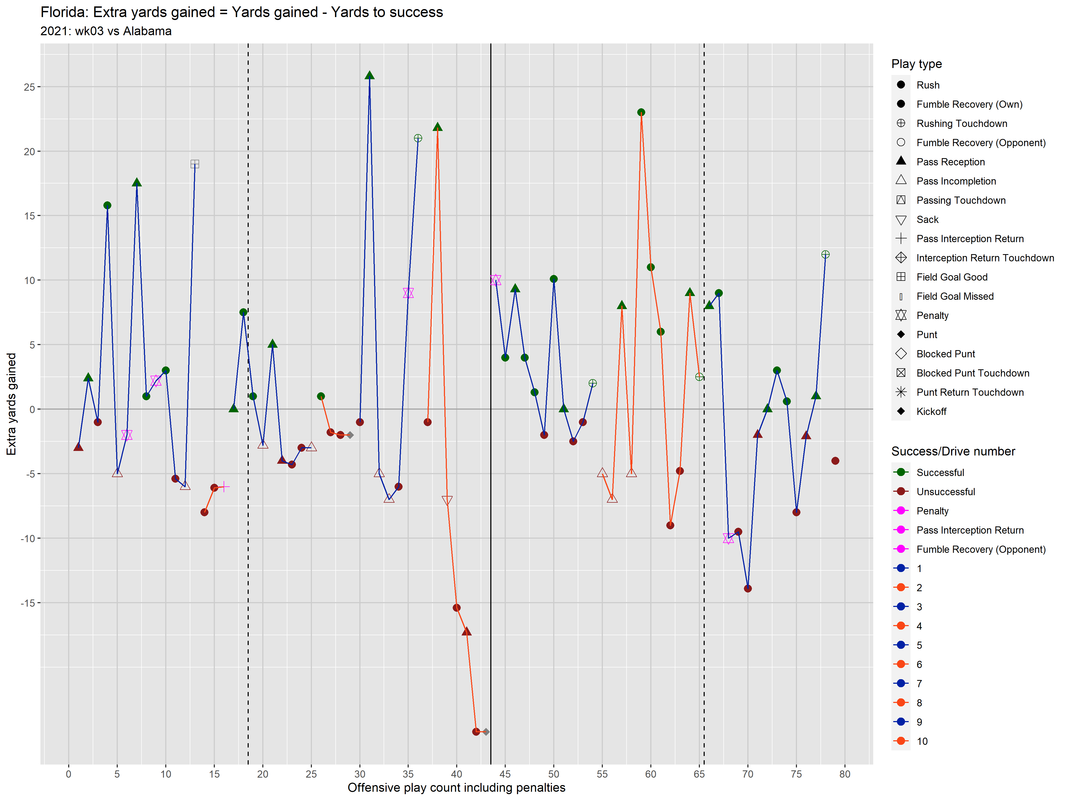1067x800 pixels.
Task: Click the last red point at play 79
Action: tap(835, 461)
